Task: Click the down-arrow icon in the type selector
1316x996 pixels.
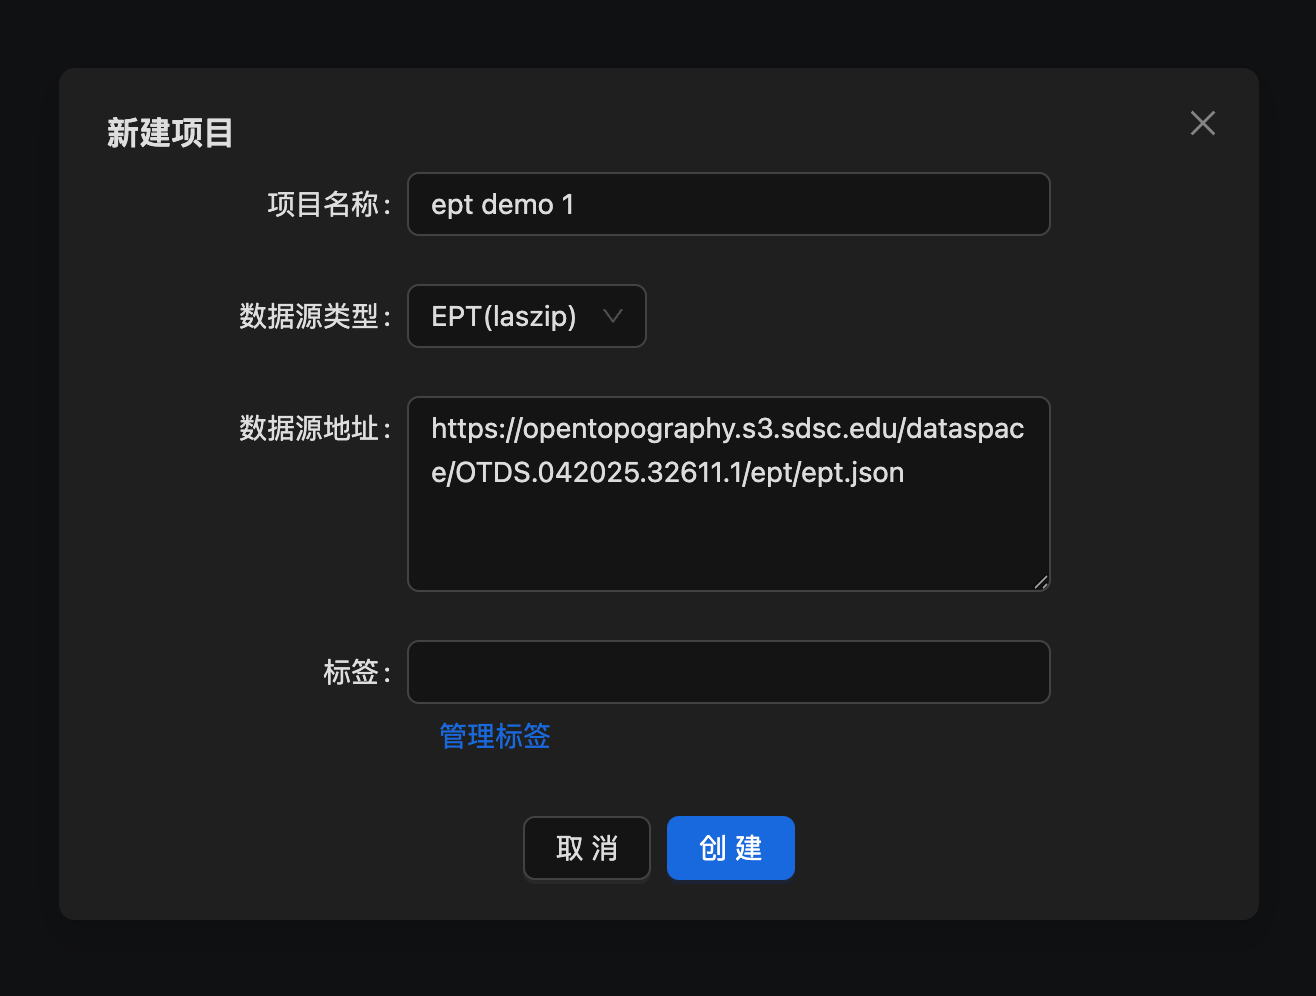Action: tap(613, 316)
